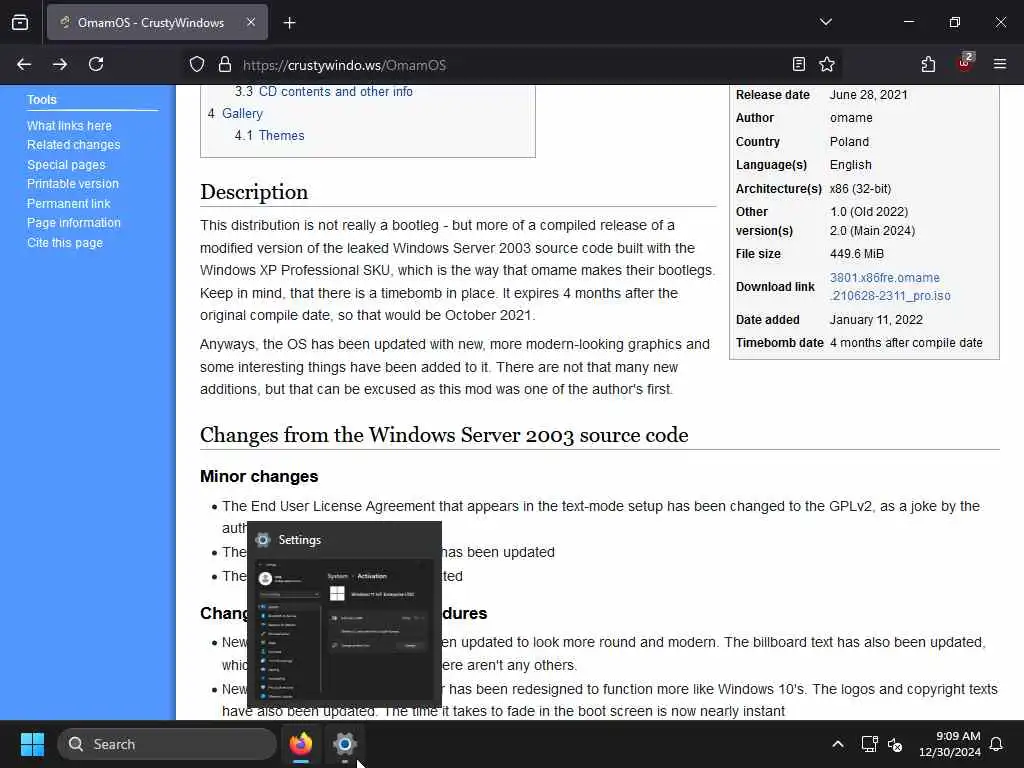Click the Settings gear icon in preview header
Screen dimensions: 1024x768
tap(263, 540)
